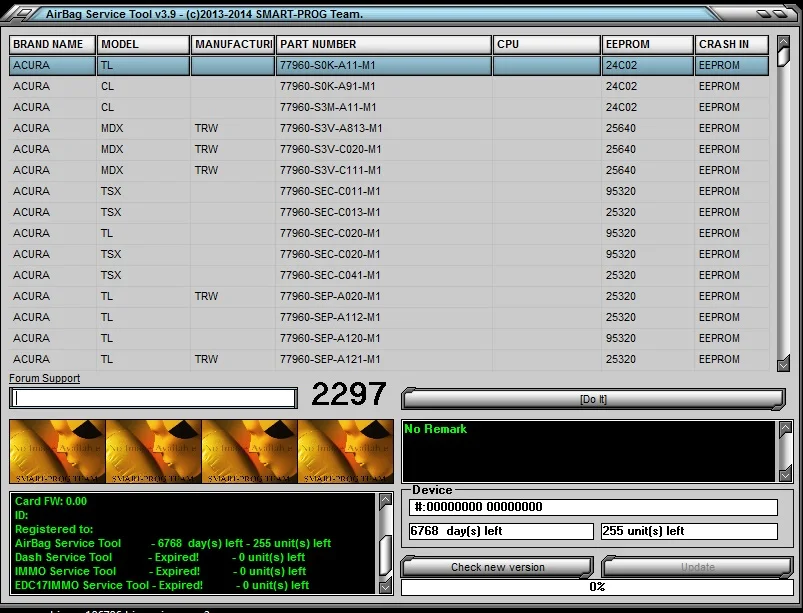Click the first No Image Available thumbnail

point(57,451)
